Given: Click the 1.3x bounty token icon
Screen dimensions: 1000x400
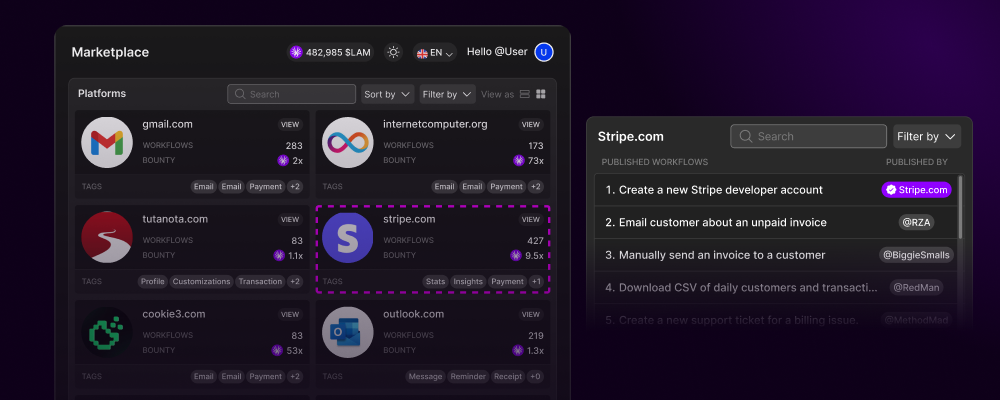Looking at the screenshot, I should (x=518, y=350).
